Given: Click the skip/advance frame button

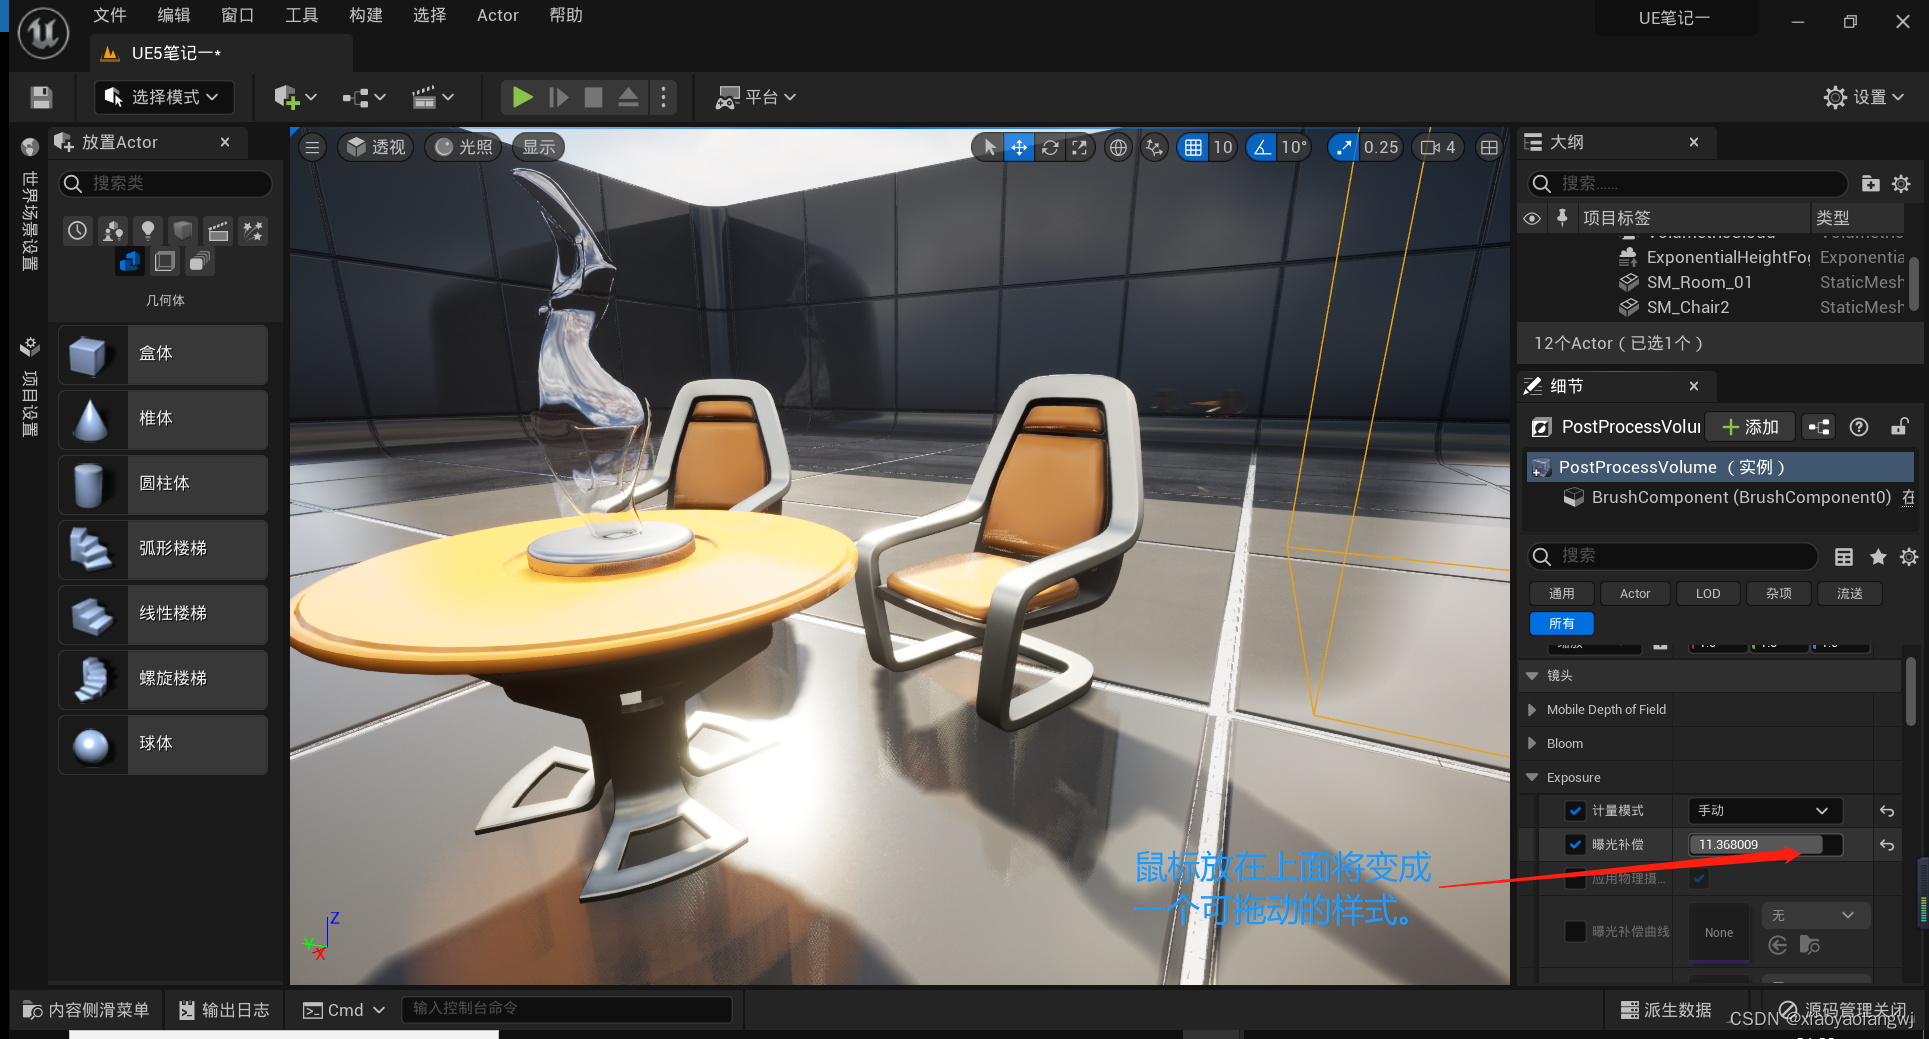Looking at the screenshot, I should pos(559,97).
